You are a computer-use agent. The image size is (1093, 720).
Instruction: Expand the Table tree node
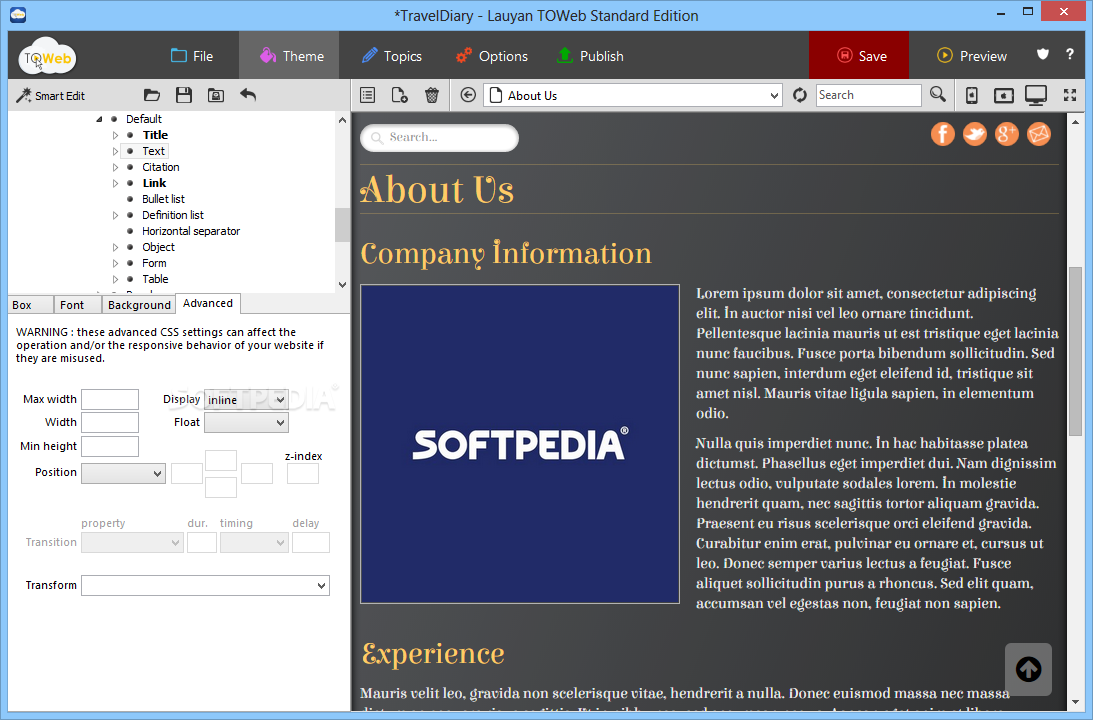(x=115, y=279)
